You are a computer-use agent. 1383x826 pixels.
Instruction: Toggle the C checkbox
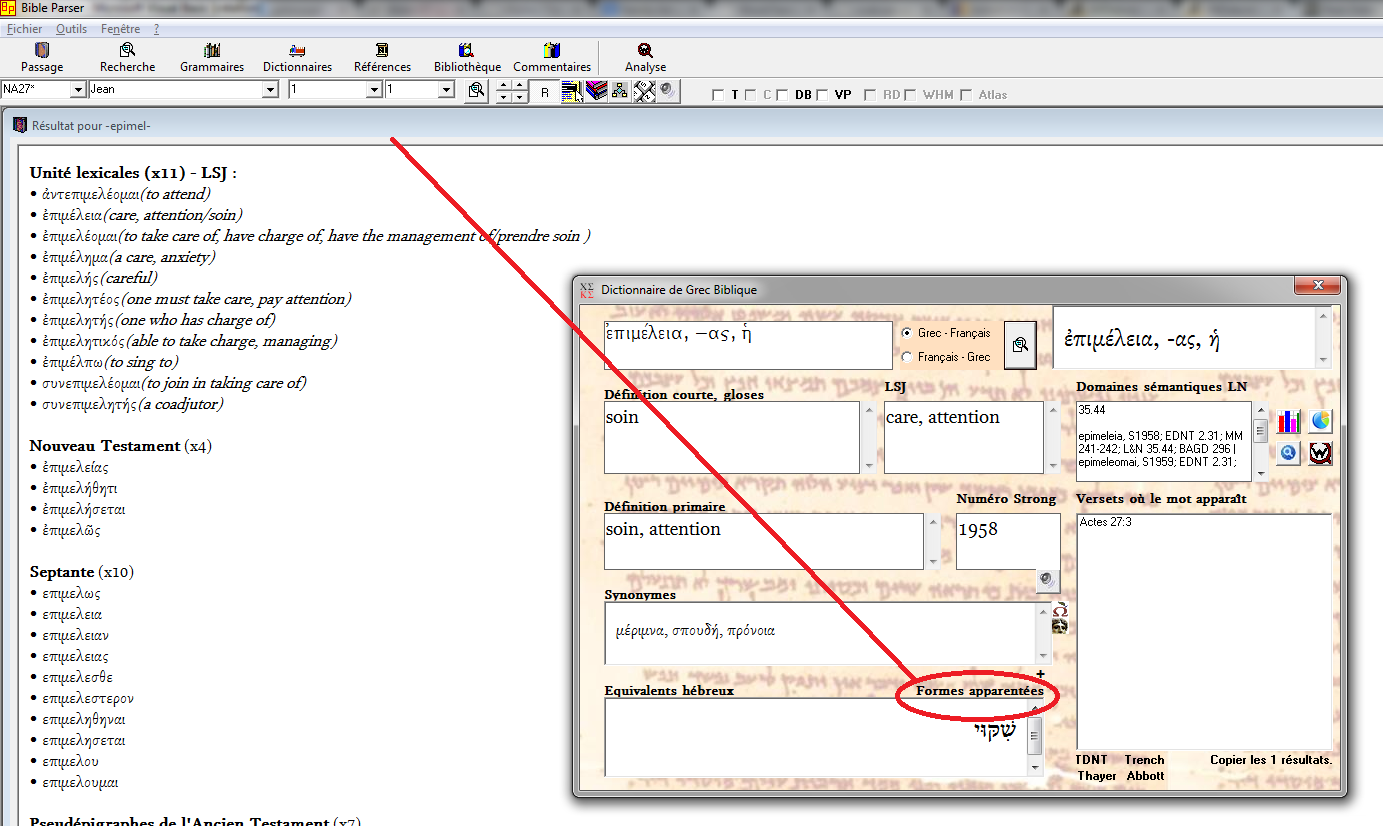pyautogui.click(x=751, y=95)
